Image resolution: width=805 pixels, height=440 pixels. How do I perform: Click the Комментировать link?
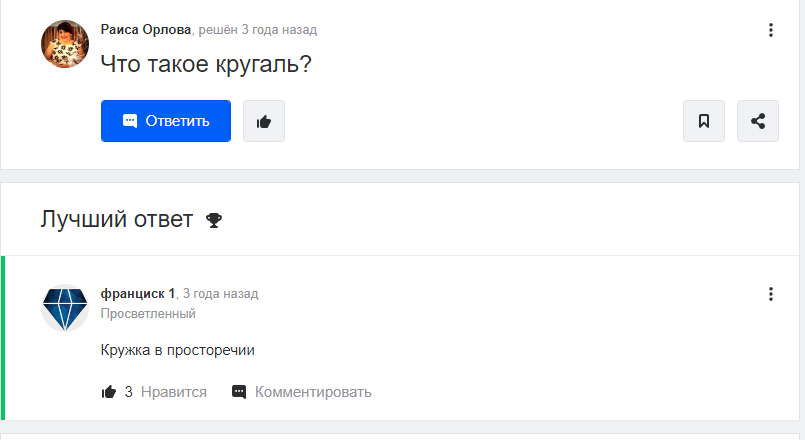tap(313, 392)
